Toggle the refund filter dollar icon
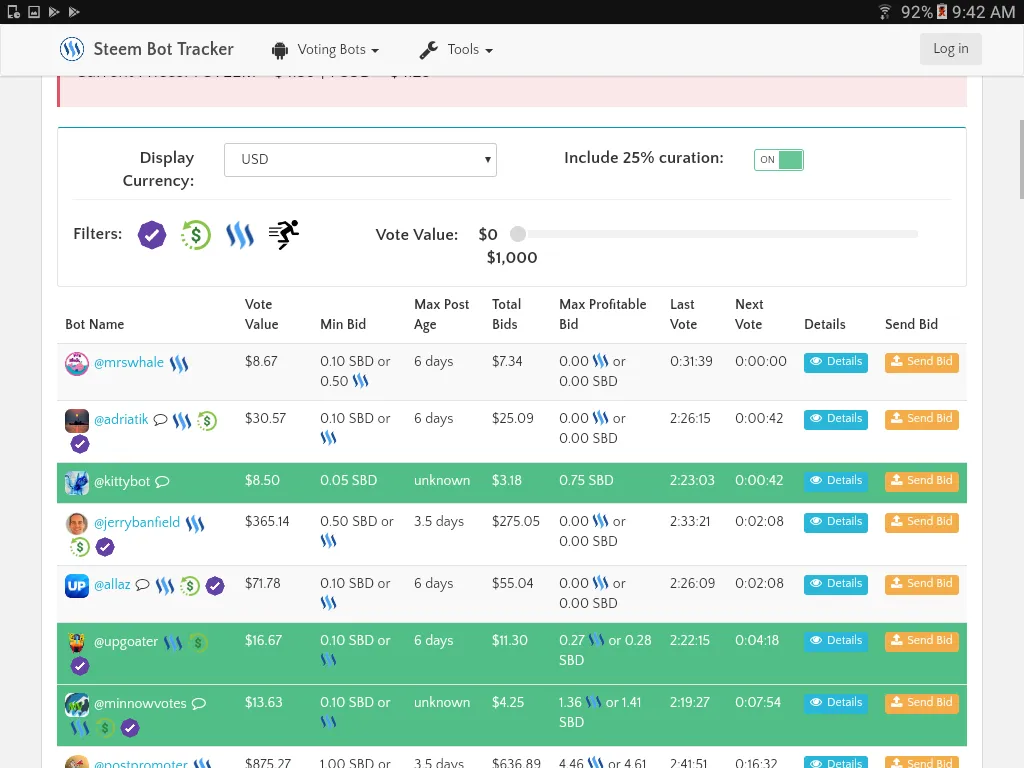 click(x=196, y=235)
